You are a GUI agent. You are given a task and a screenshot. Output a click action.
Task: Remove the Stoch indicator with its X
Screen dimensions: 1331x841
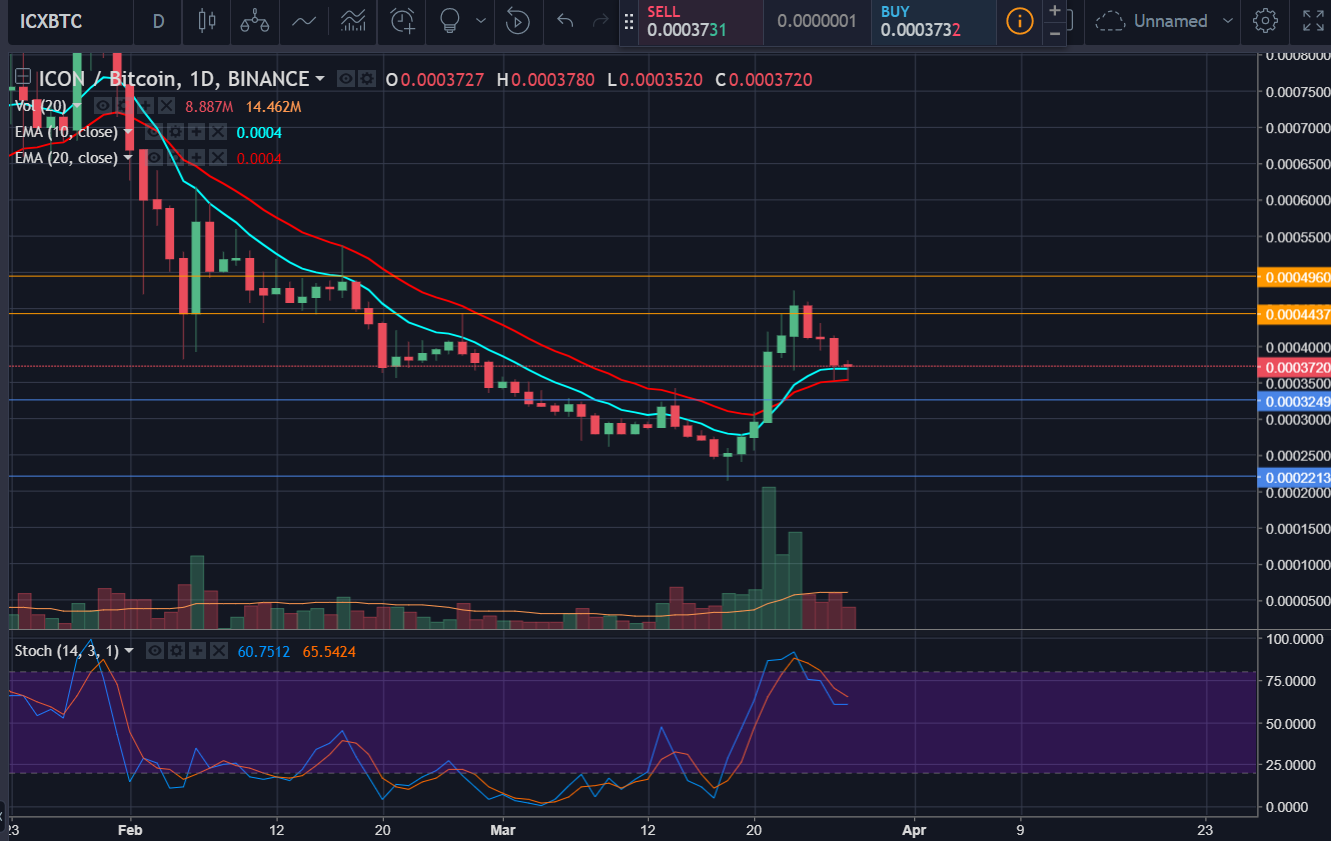click(x=219, y=651)
